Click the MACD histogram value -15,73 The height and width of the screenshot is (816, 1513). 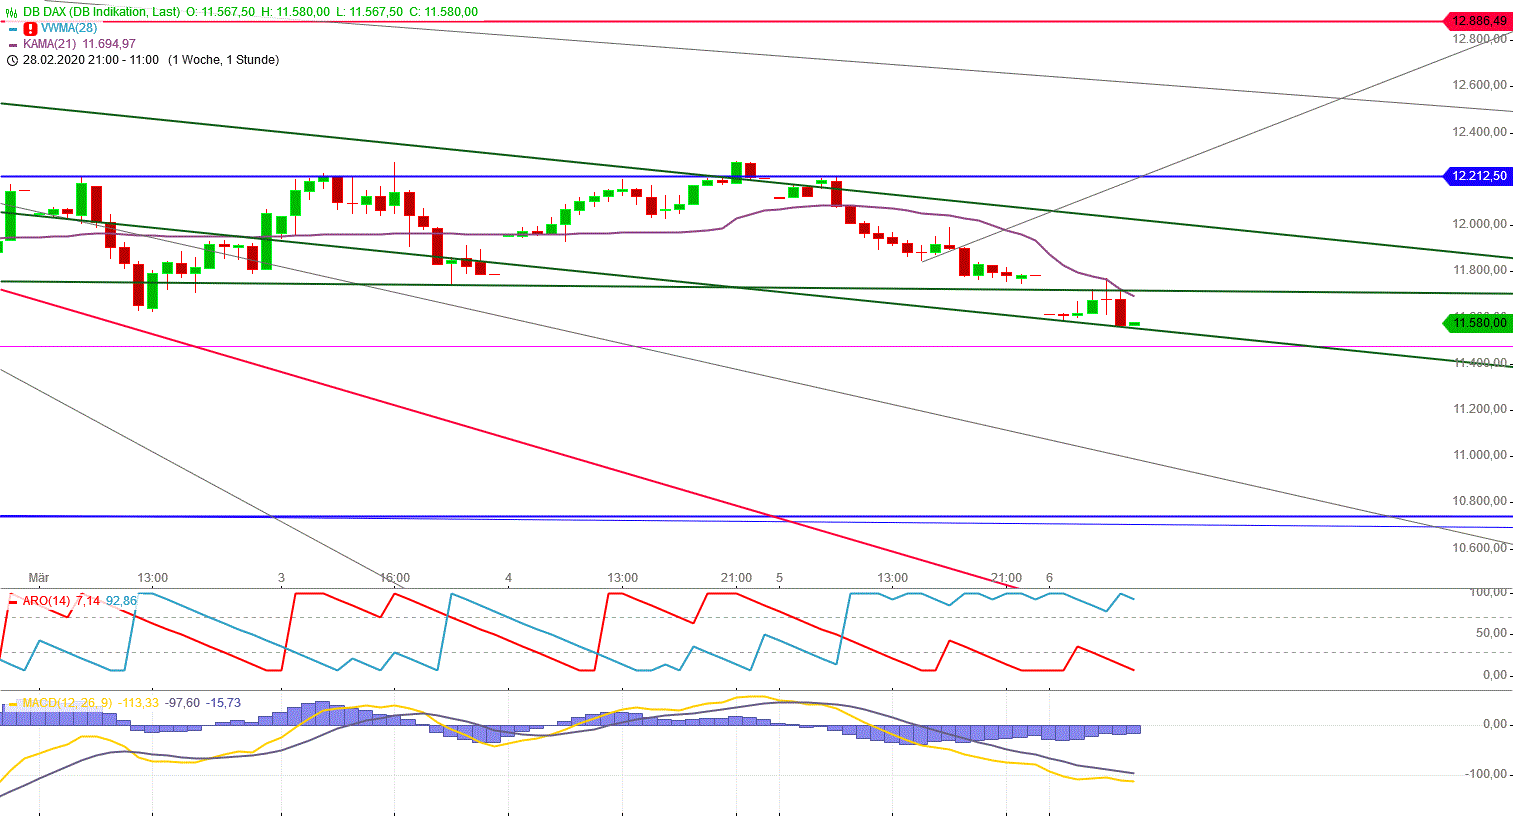coord(223,703)
